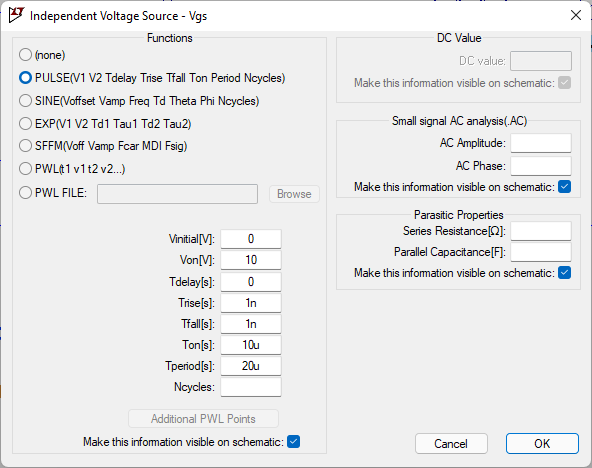This screenshot has height=468, width=592.
Task: Click the empty Ncycles input field
Action: (x=251, y=387)
